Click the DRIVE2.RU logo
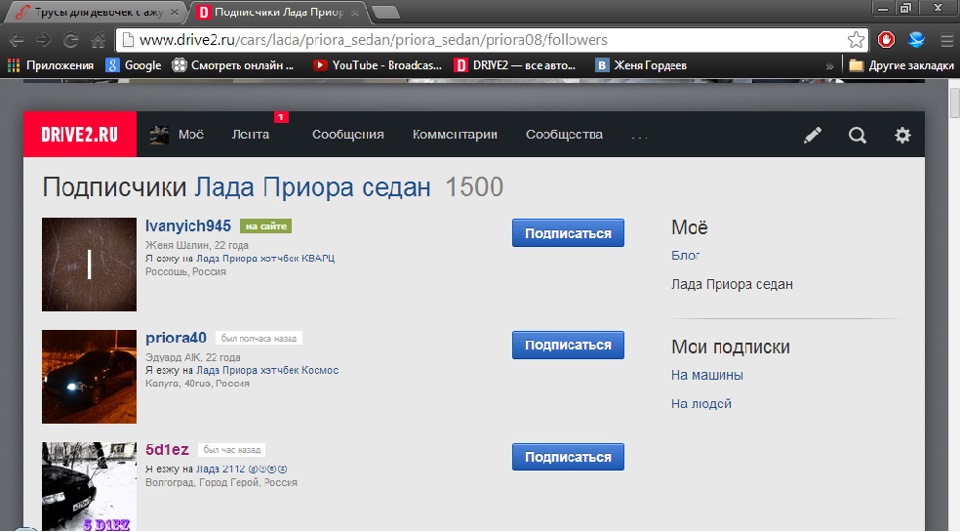Viewport: 960px width, 532px height. pyautogui.click(x=80, y=135)
